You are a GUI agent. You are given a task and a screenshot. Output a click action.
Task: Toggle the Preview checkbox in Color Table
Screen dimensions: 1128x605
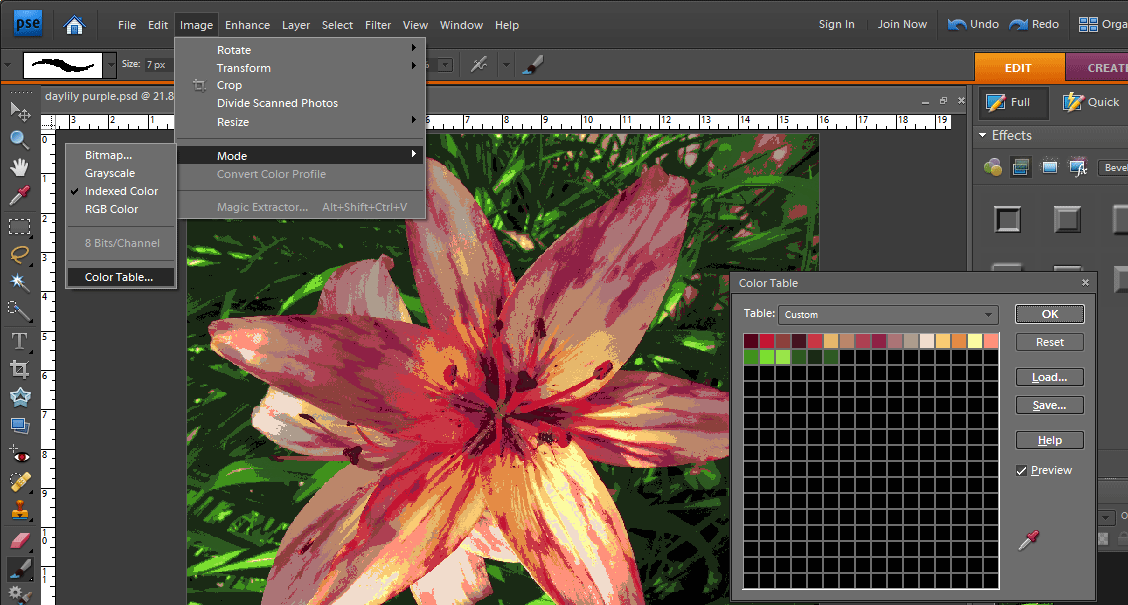tap(1021, 470)
